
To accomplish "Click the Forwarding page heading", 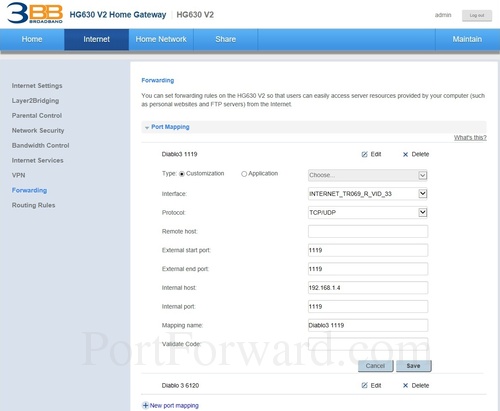I will 158,80.
